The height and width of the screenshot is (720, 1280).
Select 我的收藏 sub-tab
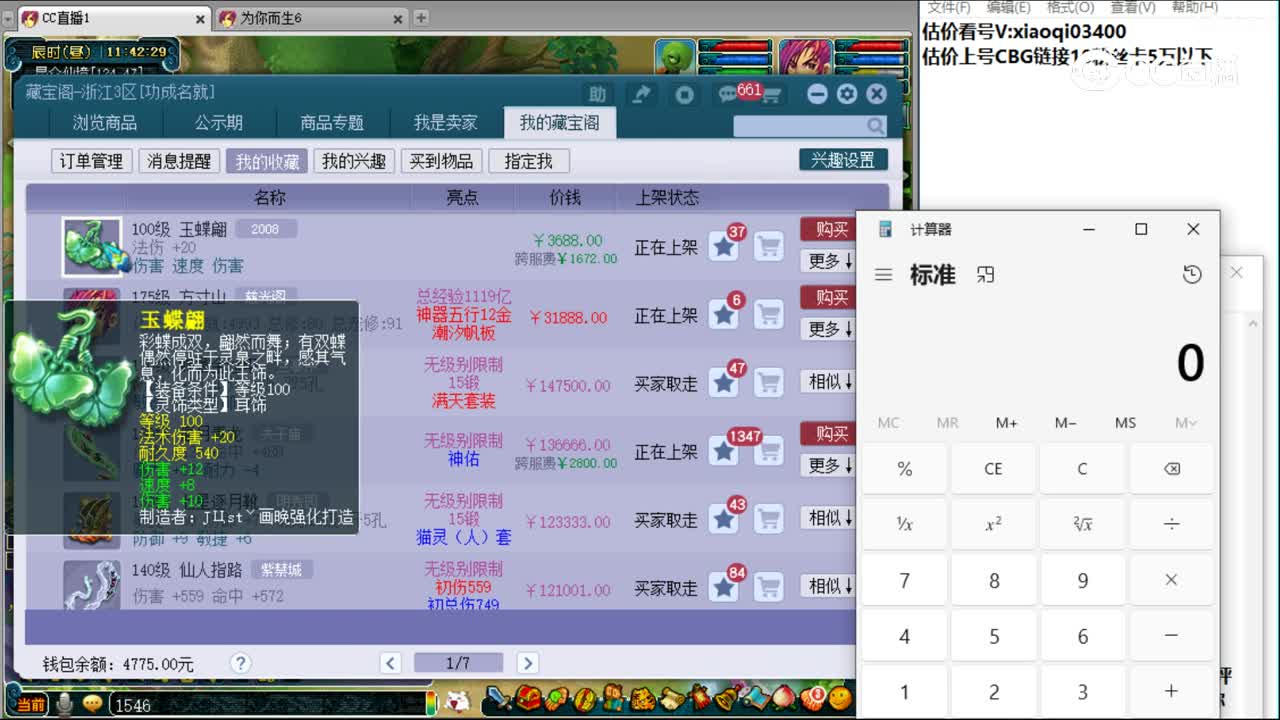(267, 161)
